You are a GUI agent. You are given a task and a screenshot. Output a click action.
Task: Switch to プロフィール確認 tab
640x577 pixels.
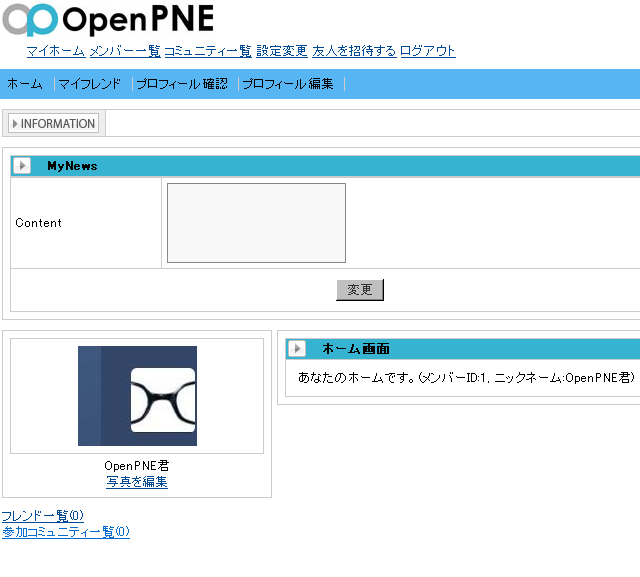tap(181, 84)
